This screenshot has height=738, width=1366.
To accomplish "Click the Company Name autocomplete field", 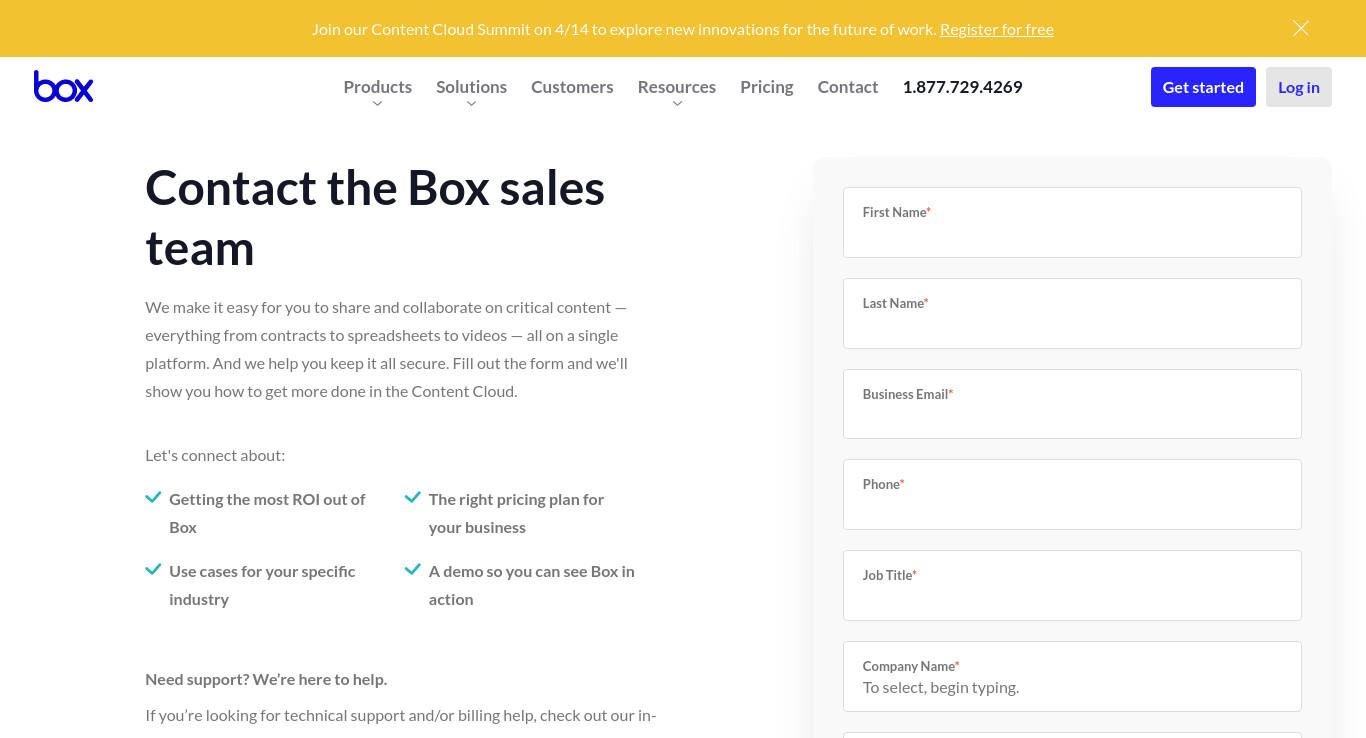I will click(1072, 676).
